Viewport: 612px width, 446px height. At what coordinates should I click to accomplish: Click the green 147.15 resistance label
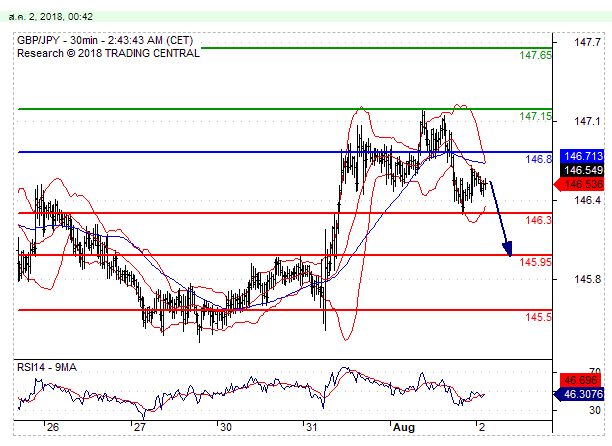pyautogui.click(x=535, y=116)
